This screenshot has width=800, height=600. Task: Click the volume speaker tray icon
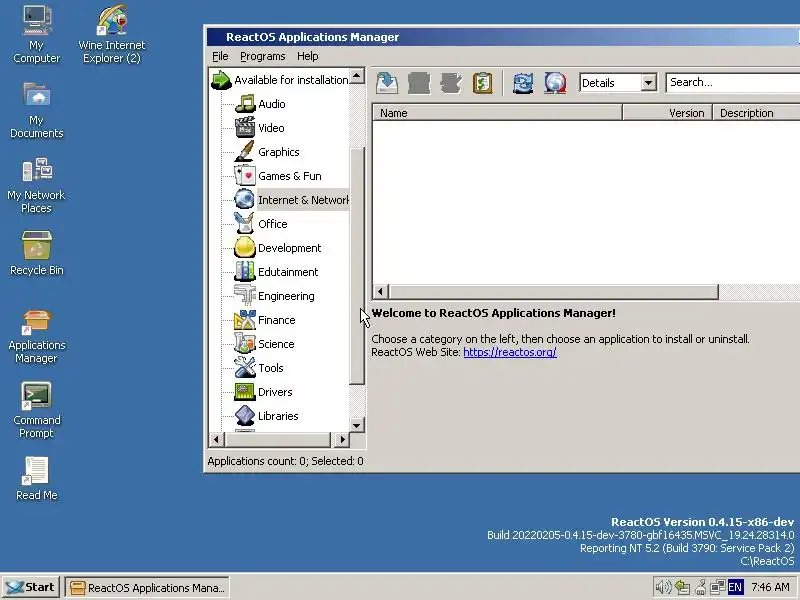[662, 587]
